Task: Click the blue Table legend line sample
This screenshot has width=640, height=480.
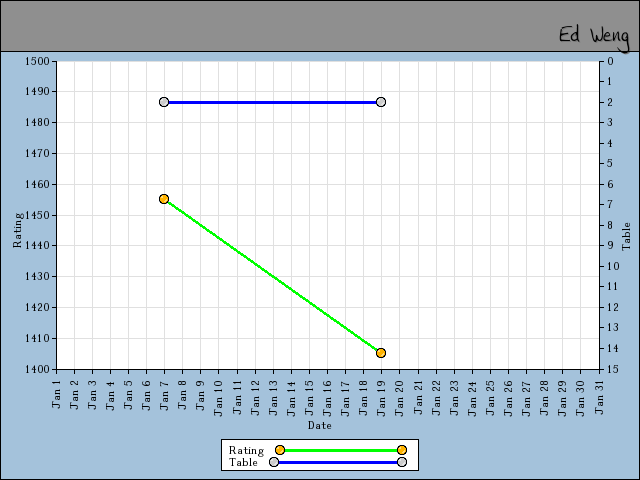Action: [x=338, y=462]
